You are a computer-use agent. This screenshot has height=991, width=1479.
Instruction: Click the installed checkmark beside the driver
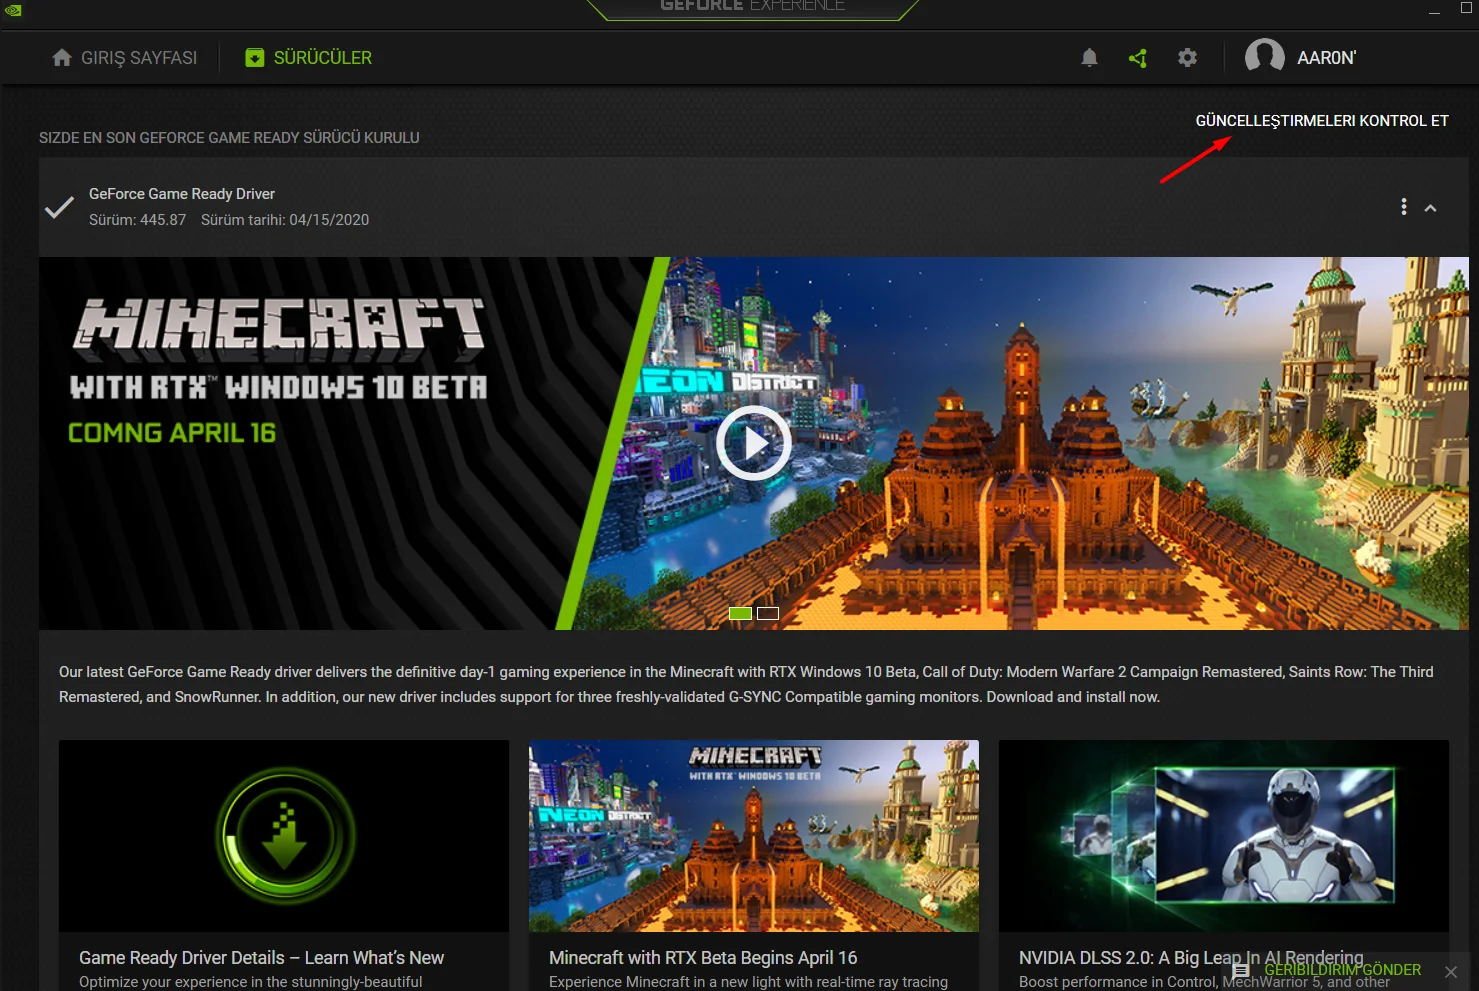point(59,207)
